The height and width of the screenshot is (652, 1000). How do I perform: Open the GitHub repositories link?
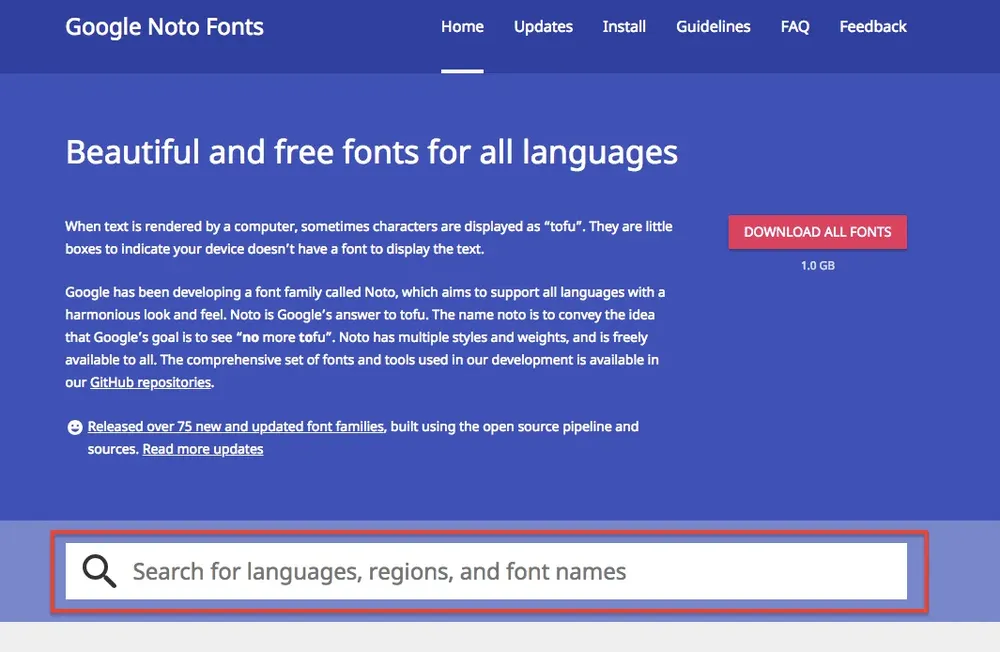coord(151,382)
